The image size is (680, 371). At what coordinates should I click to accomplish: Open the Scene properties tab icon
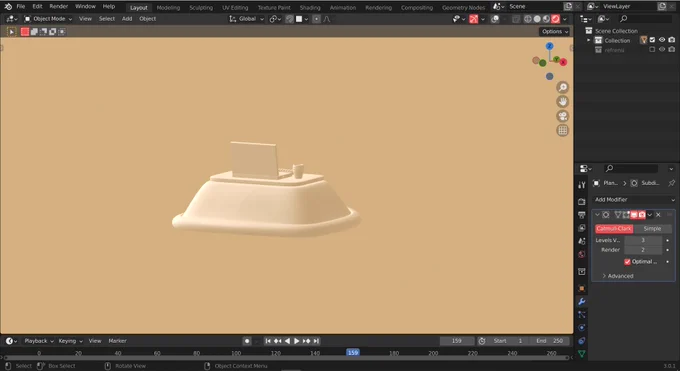point(582,241)
